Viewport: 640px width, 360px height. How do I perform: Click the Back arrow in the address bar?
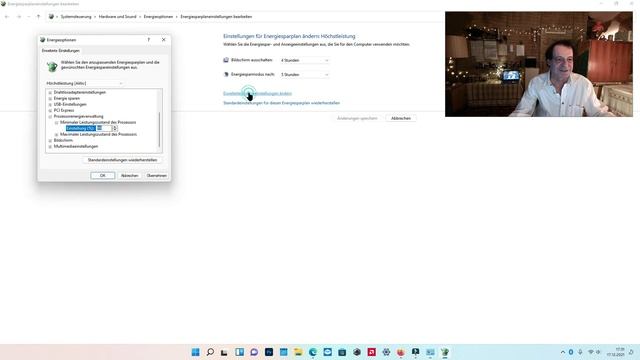click(x=7, y=17)
